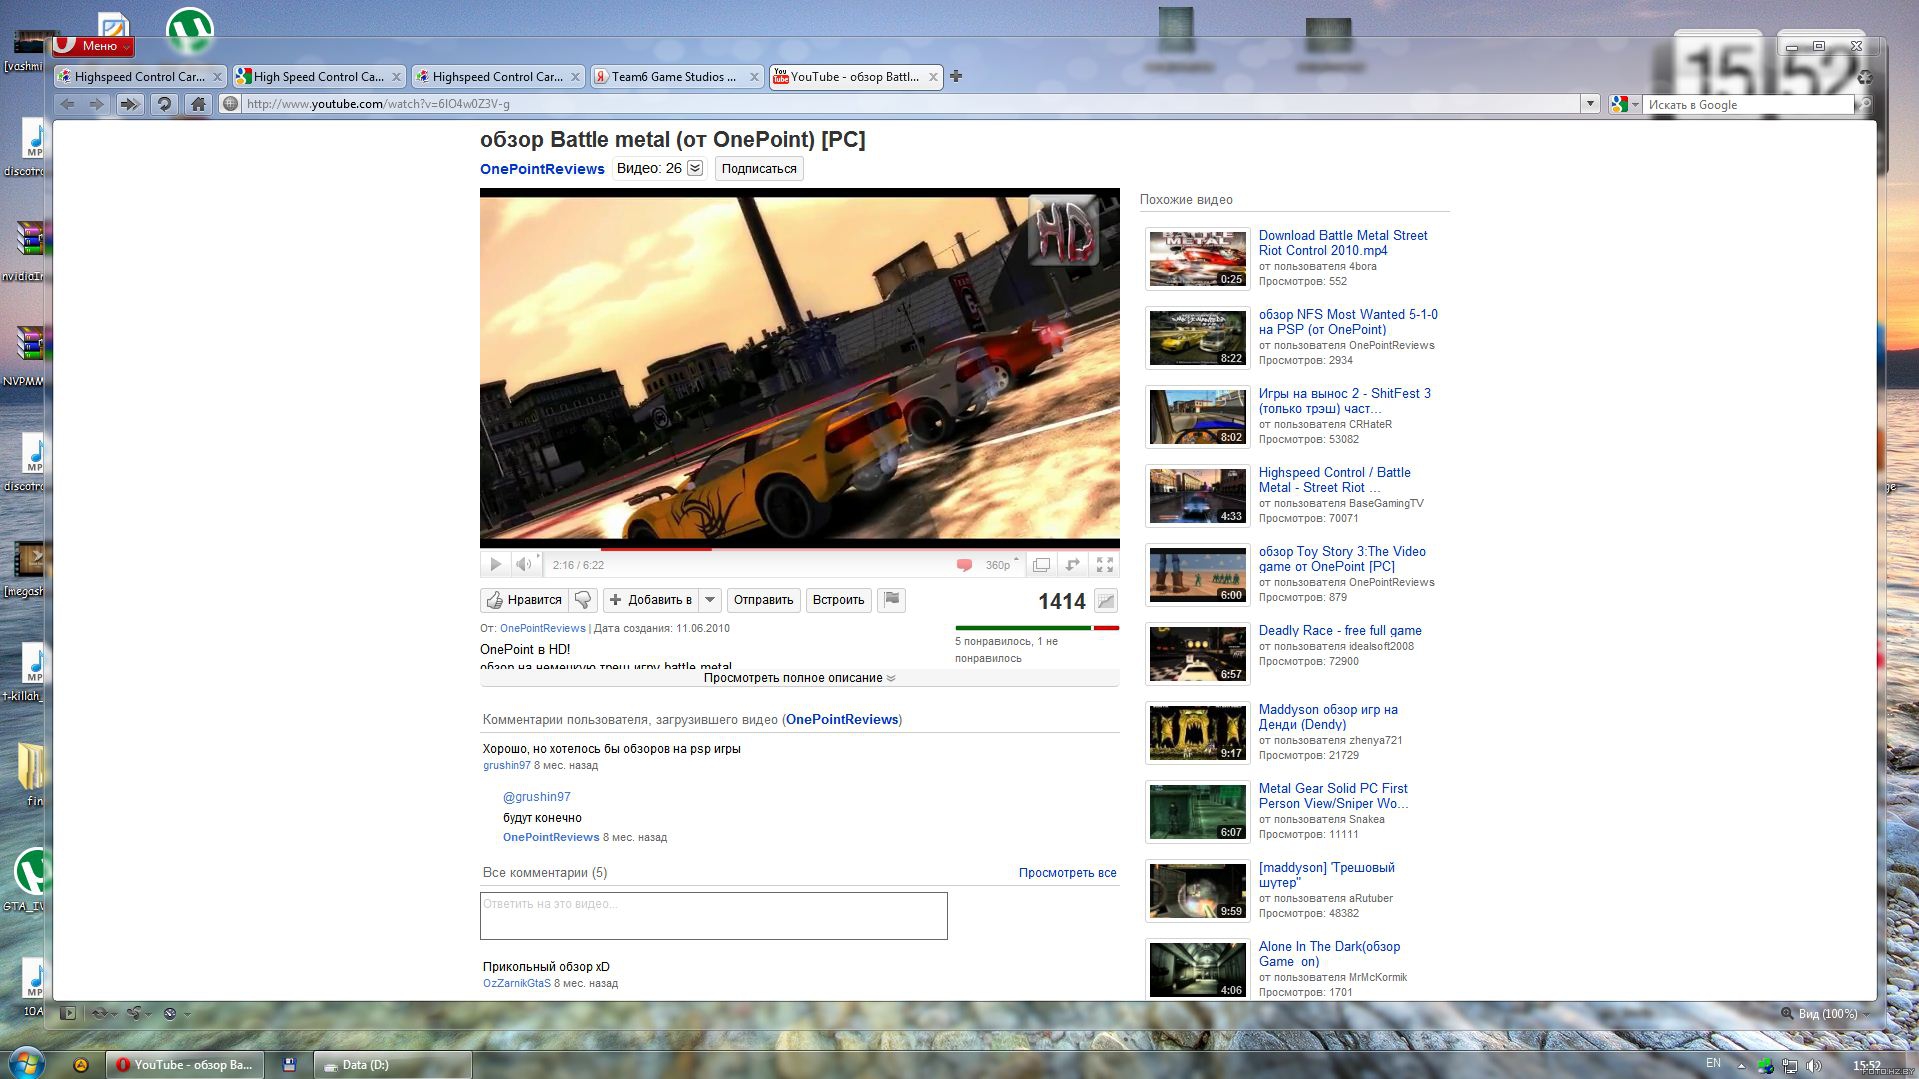Expand Просмотреть полное описание
This screenshot has height=1079, width=1919.
(x=799, y=678)
